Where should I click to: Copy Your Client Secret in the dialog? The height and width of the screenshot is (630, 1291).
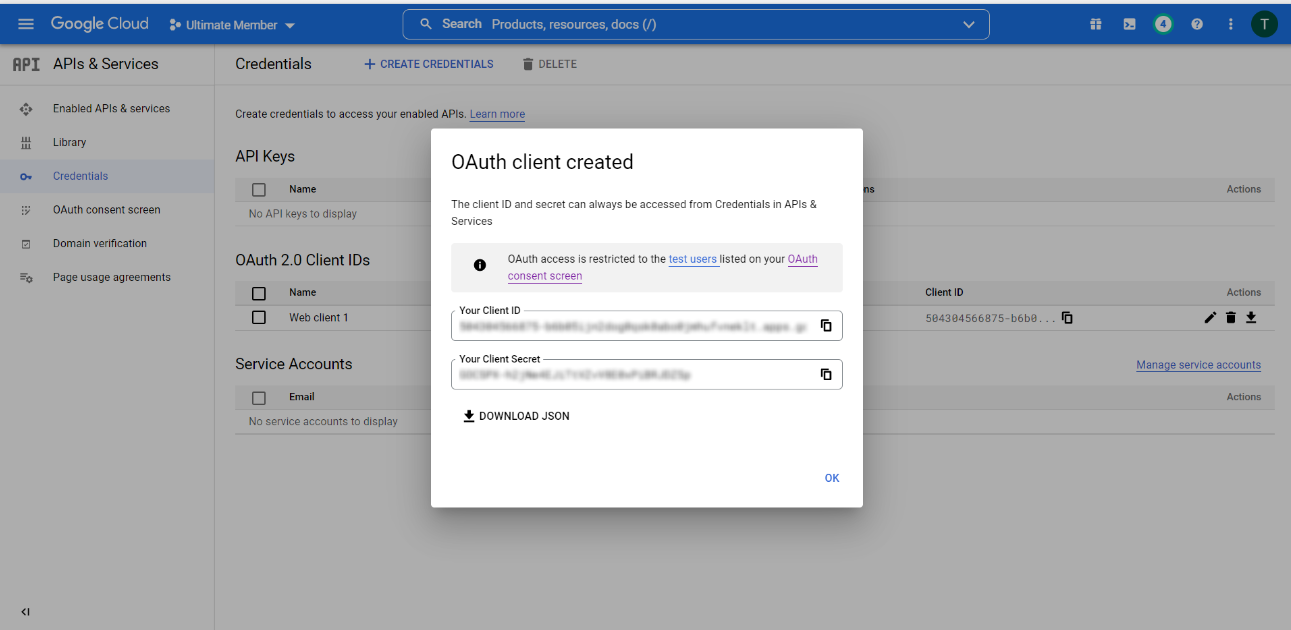tap(826, 375)
